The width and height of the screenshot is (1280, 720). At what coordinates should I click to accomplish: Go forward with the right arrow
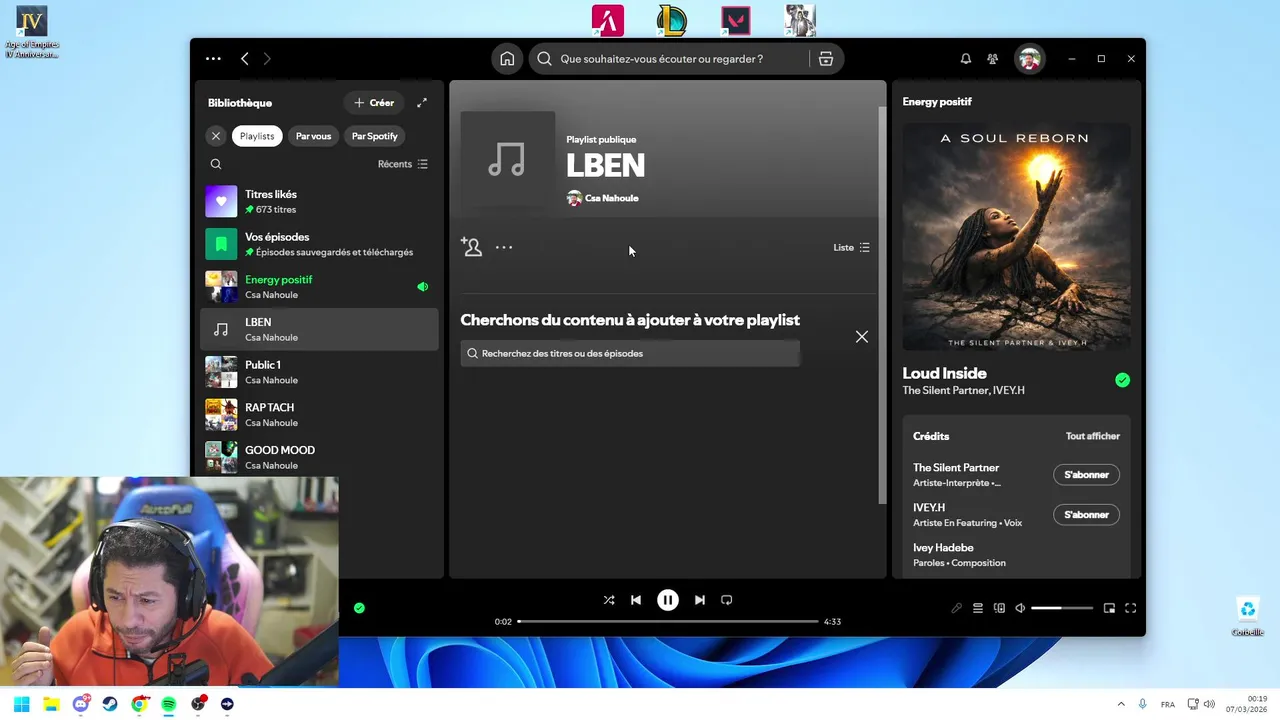pos(267,59)
